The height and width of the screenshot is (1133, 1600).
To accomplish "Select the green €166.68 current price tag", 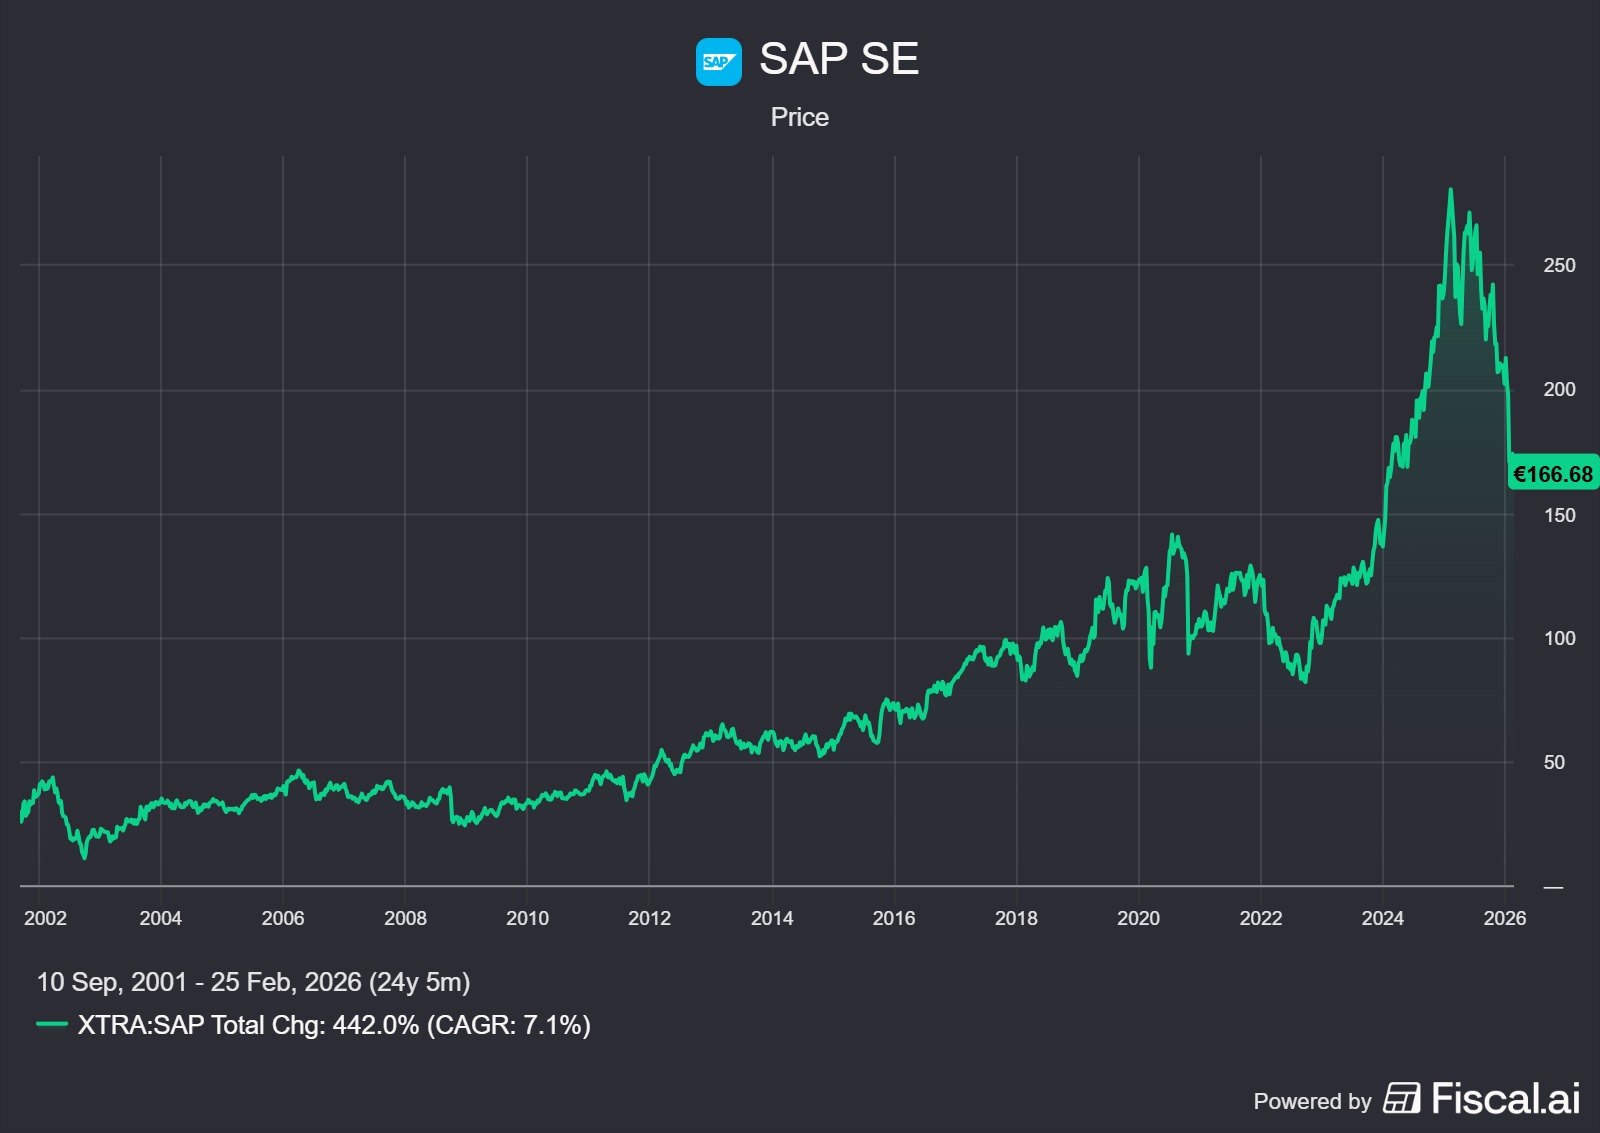I will tap(1552, 474).
